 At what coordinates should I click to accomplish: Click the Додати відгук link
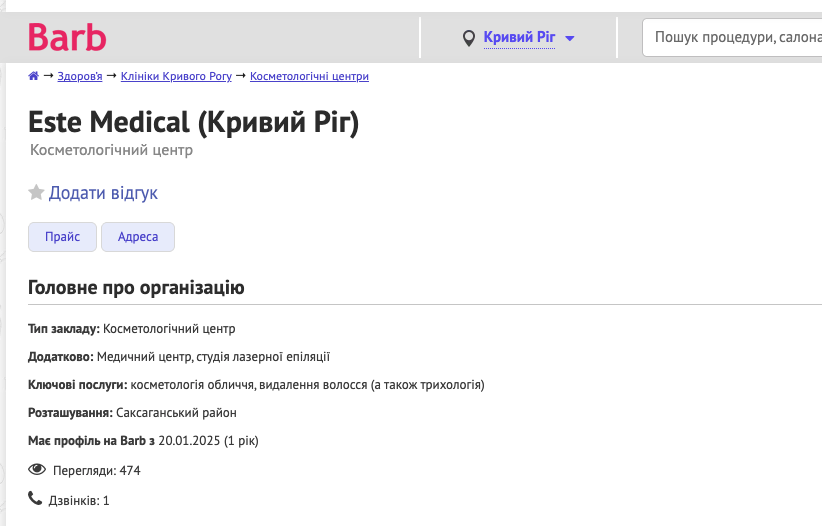tap(103, 193)
